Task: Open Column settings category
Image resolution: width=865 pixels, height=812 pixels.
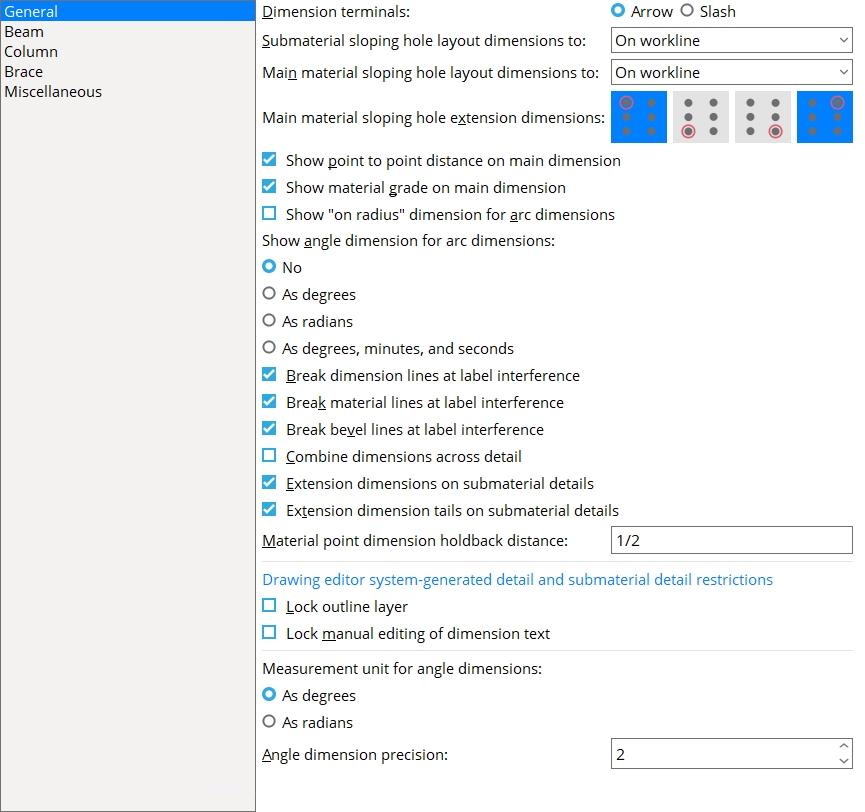Action: [x=127, y=51]
